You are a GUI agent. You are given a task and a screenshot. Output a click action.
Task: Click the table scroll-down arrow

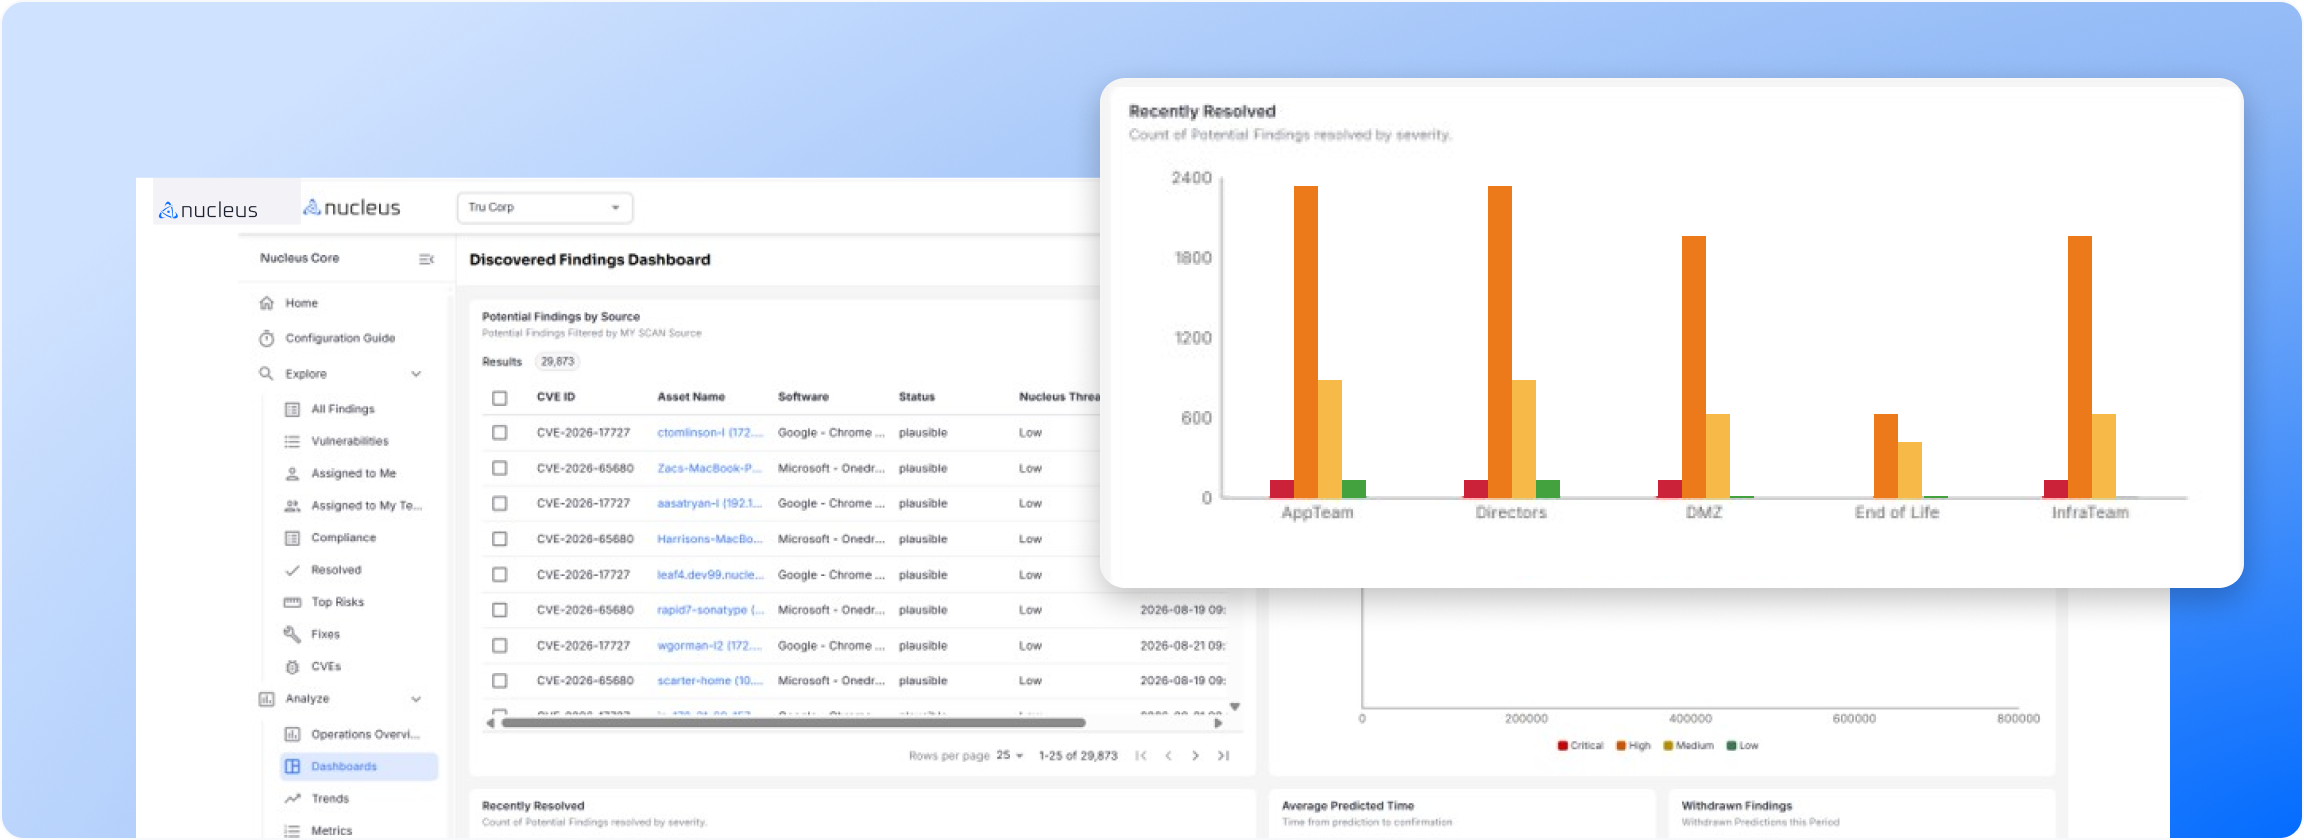click(x=1235, y=707)
